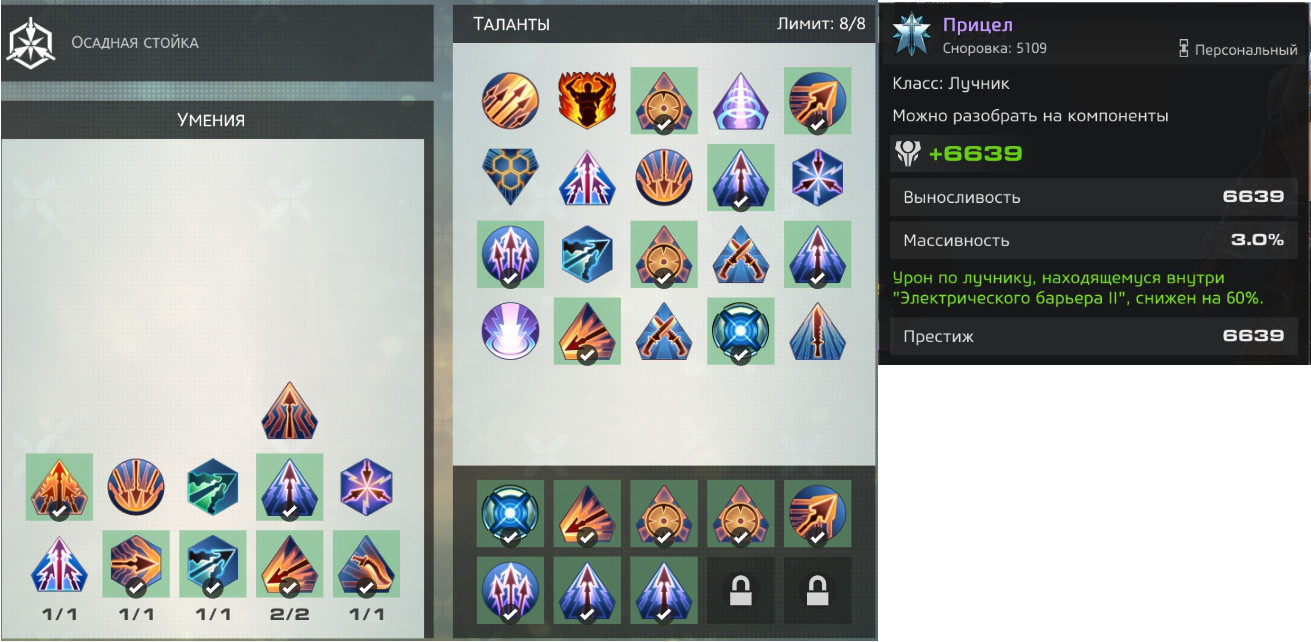Click the Осадная стойка stance icon
This screenshot has height=642, width=1311.
point(30,43)
